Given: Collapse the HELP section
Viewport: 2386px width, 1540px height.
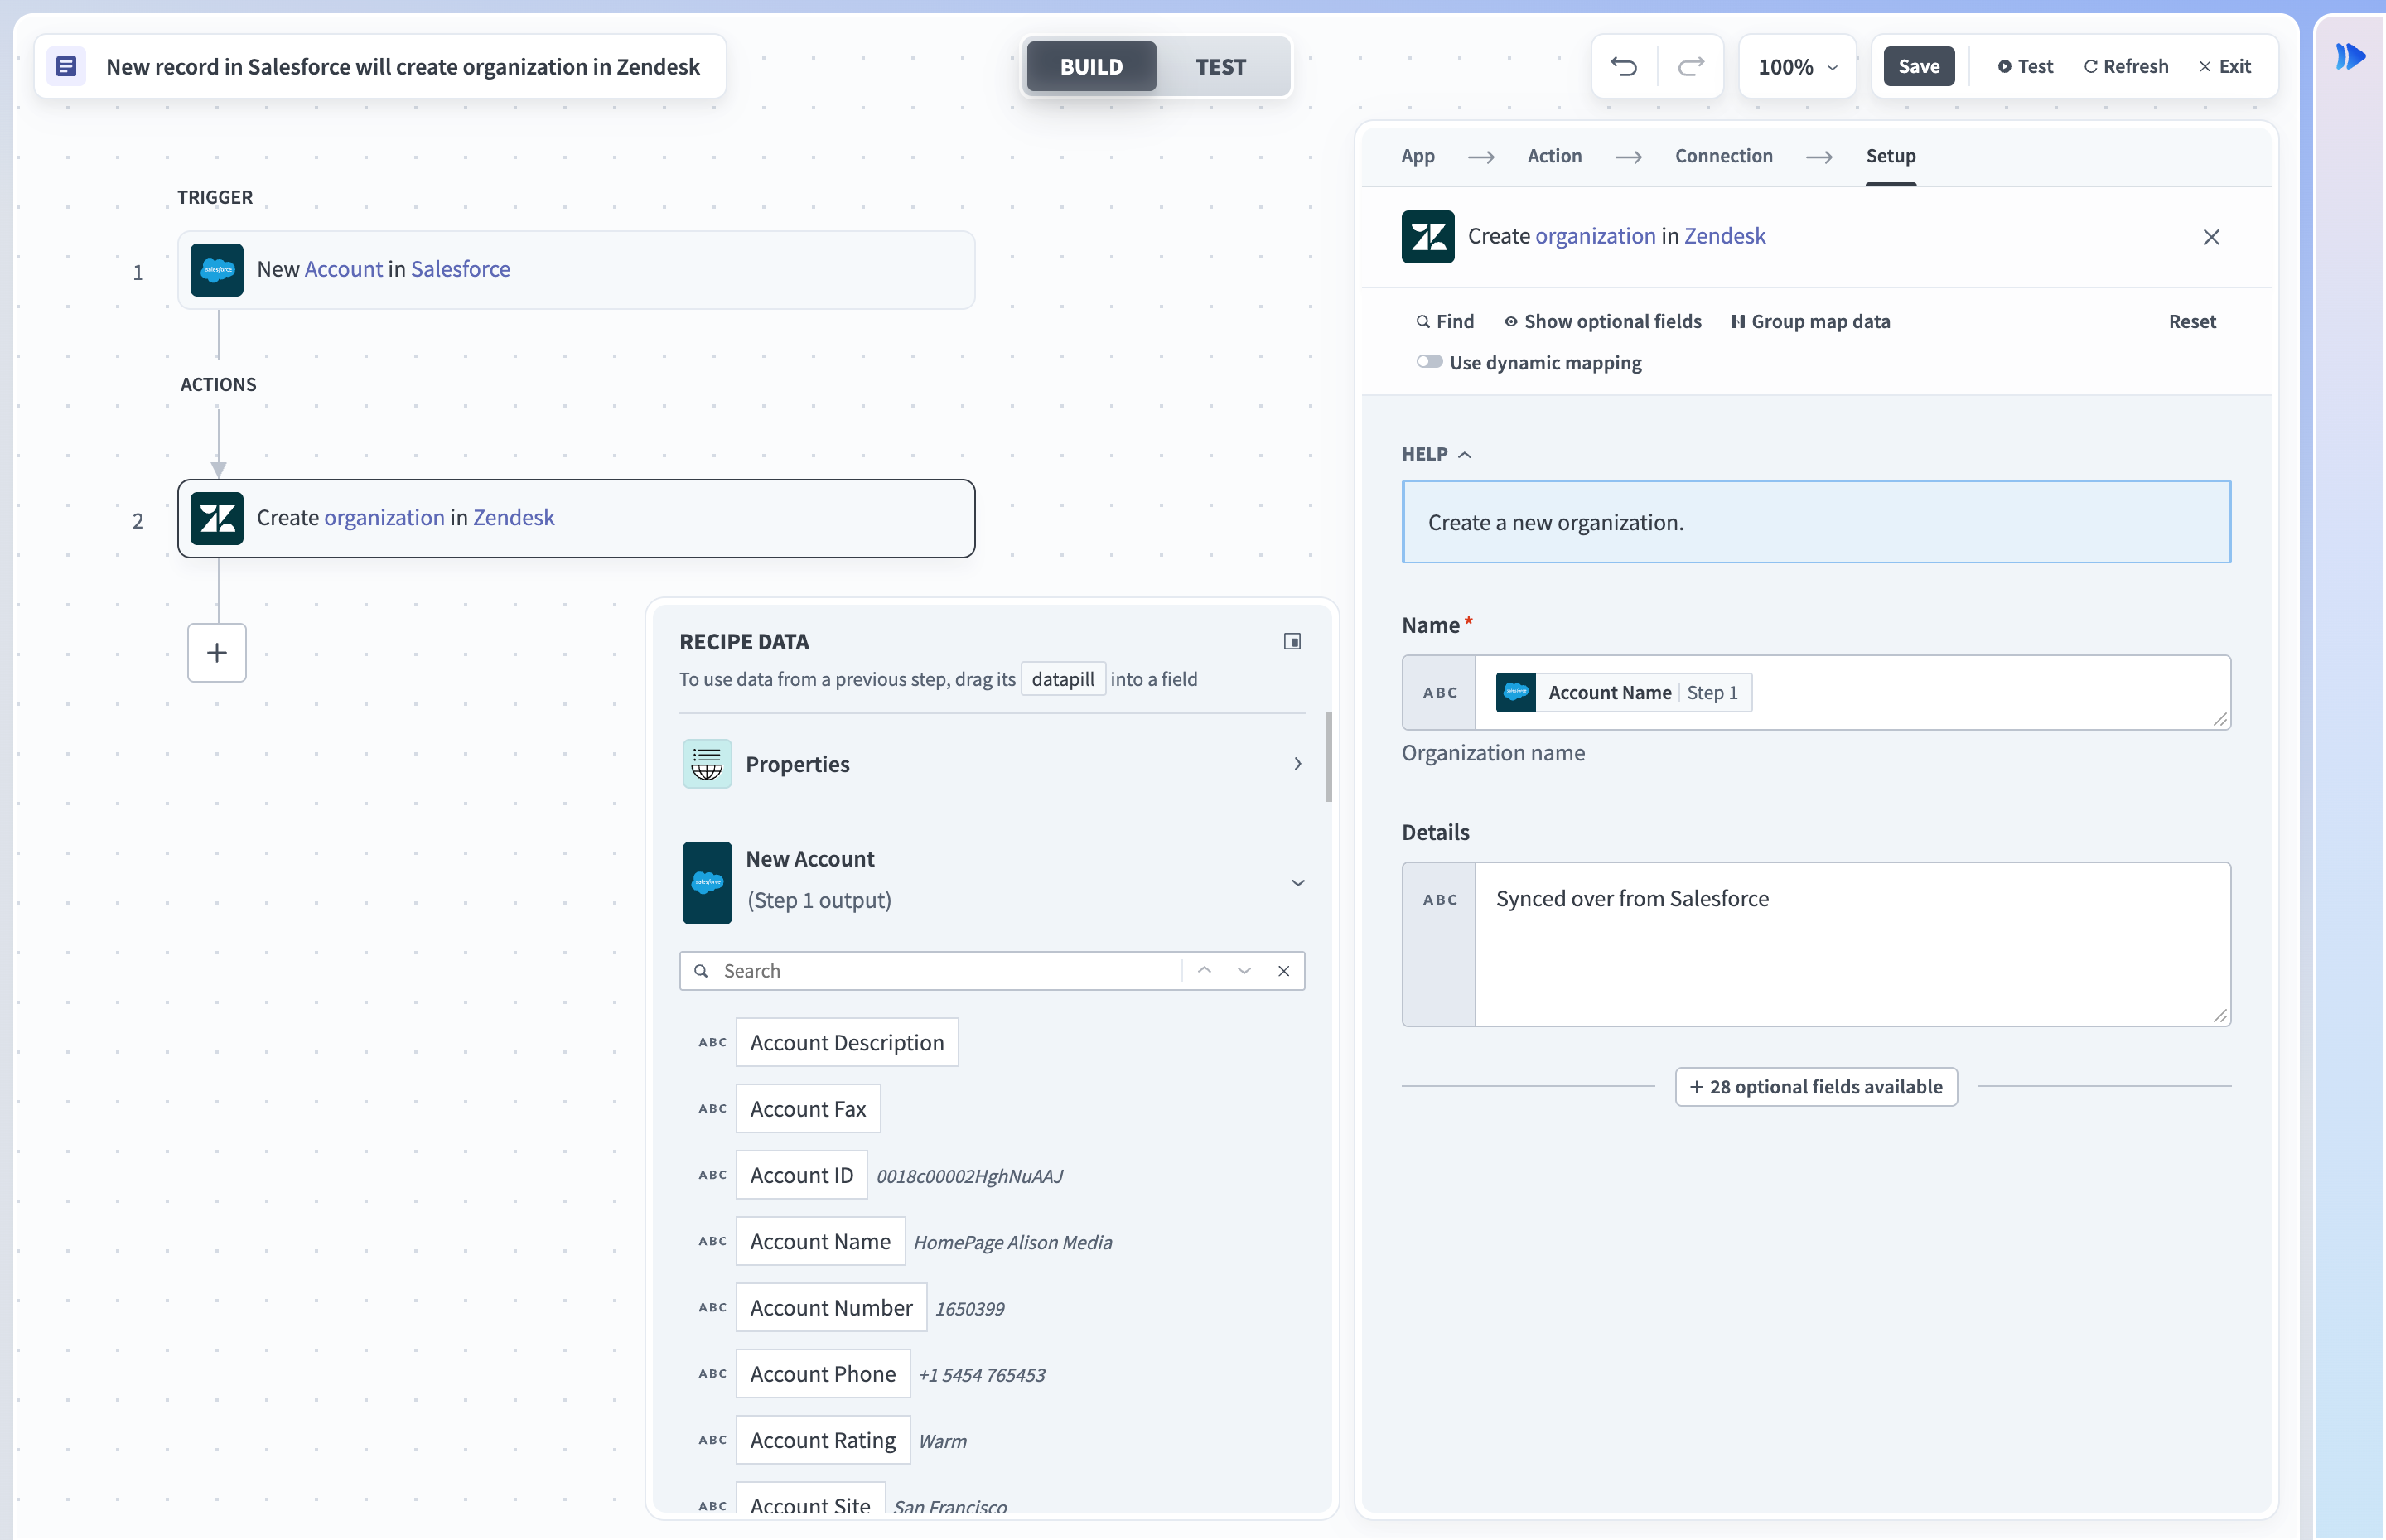Looking at the screenshot, I should click(x=1437, y=454).
